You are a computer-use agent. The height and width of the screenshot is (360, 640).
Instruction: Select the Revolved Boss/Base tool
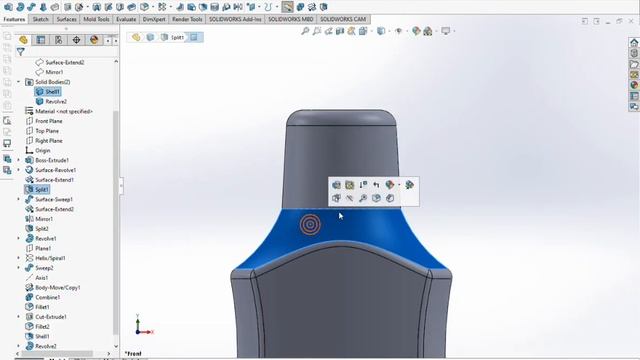pyautogui.click(x=20, y=7)
